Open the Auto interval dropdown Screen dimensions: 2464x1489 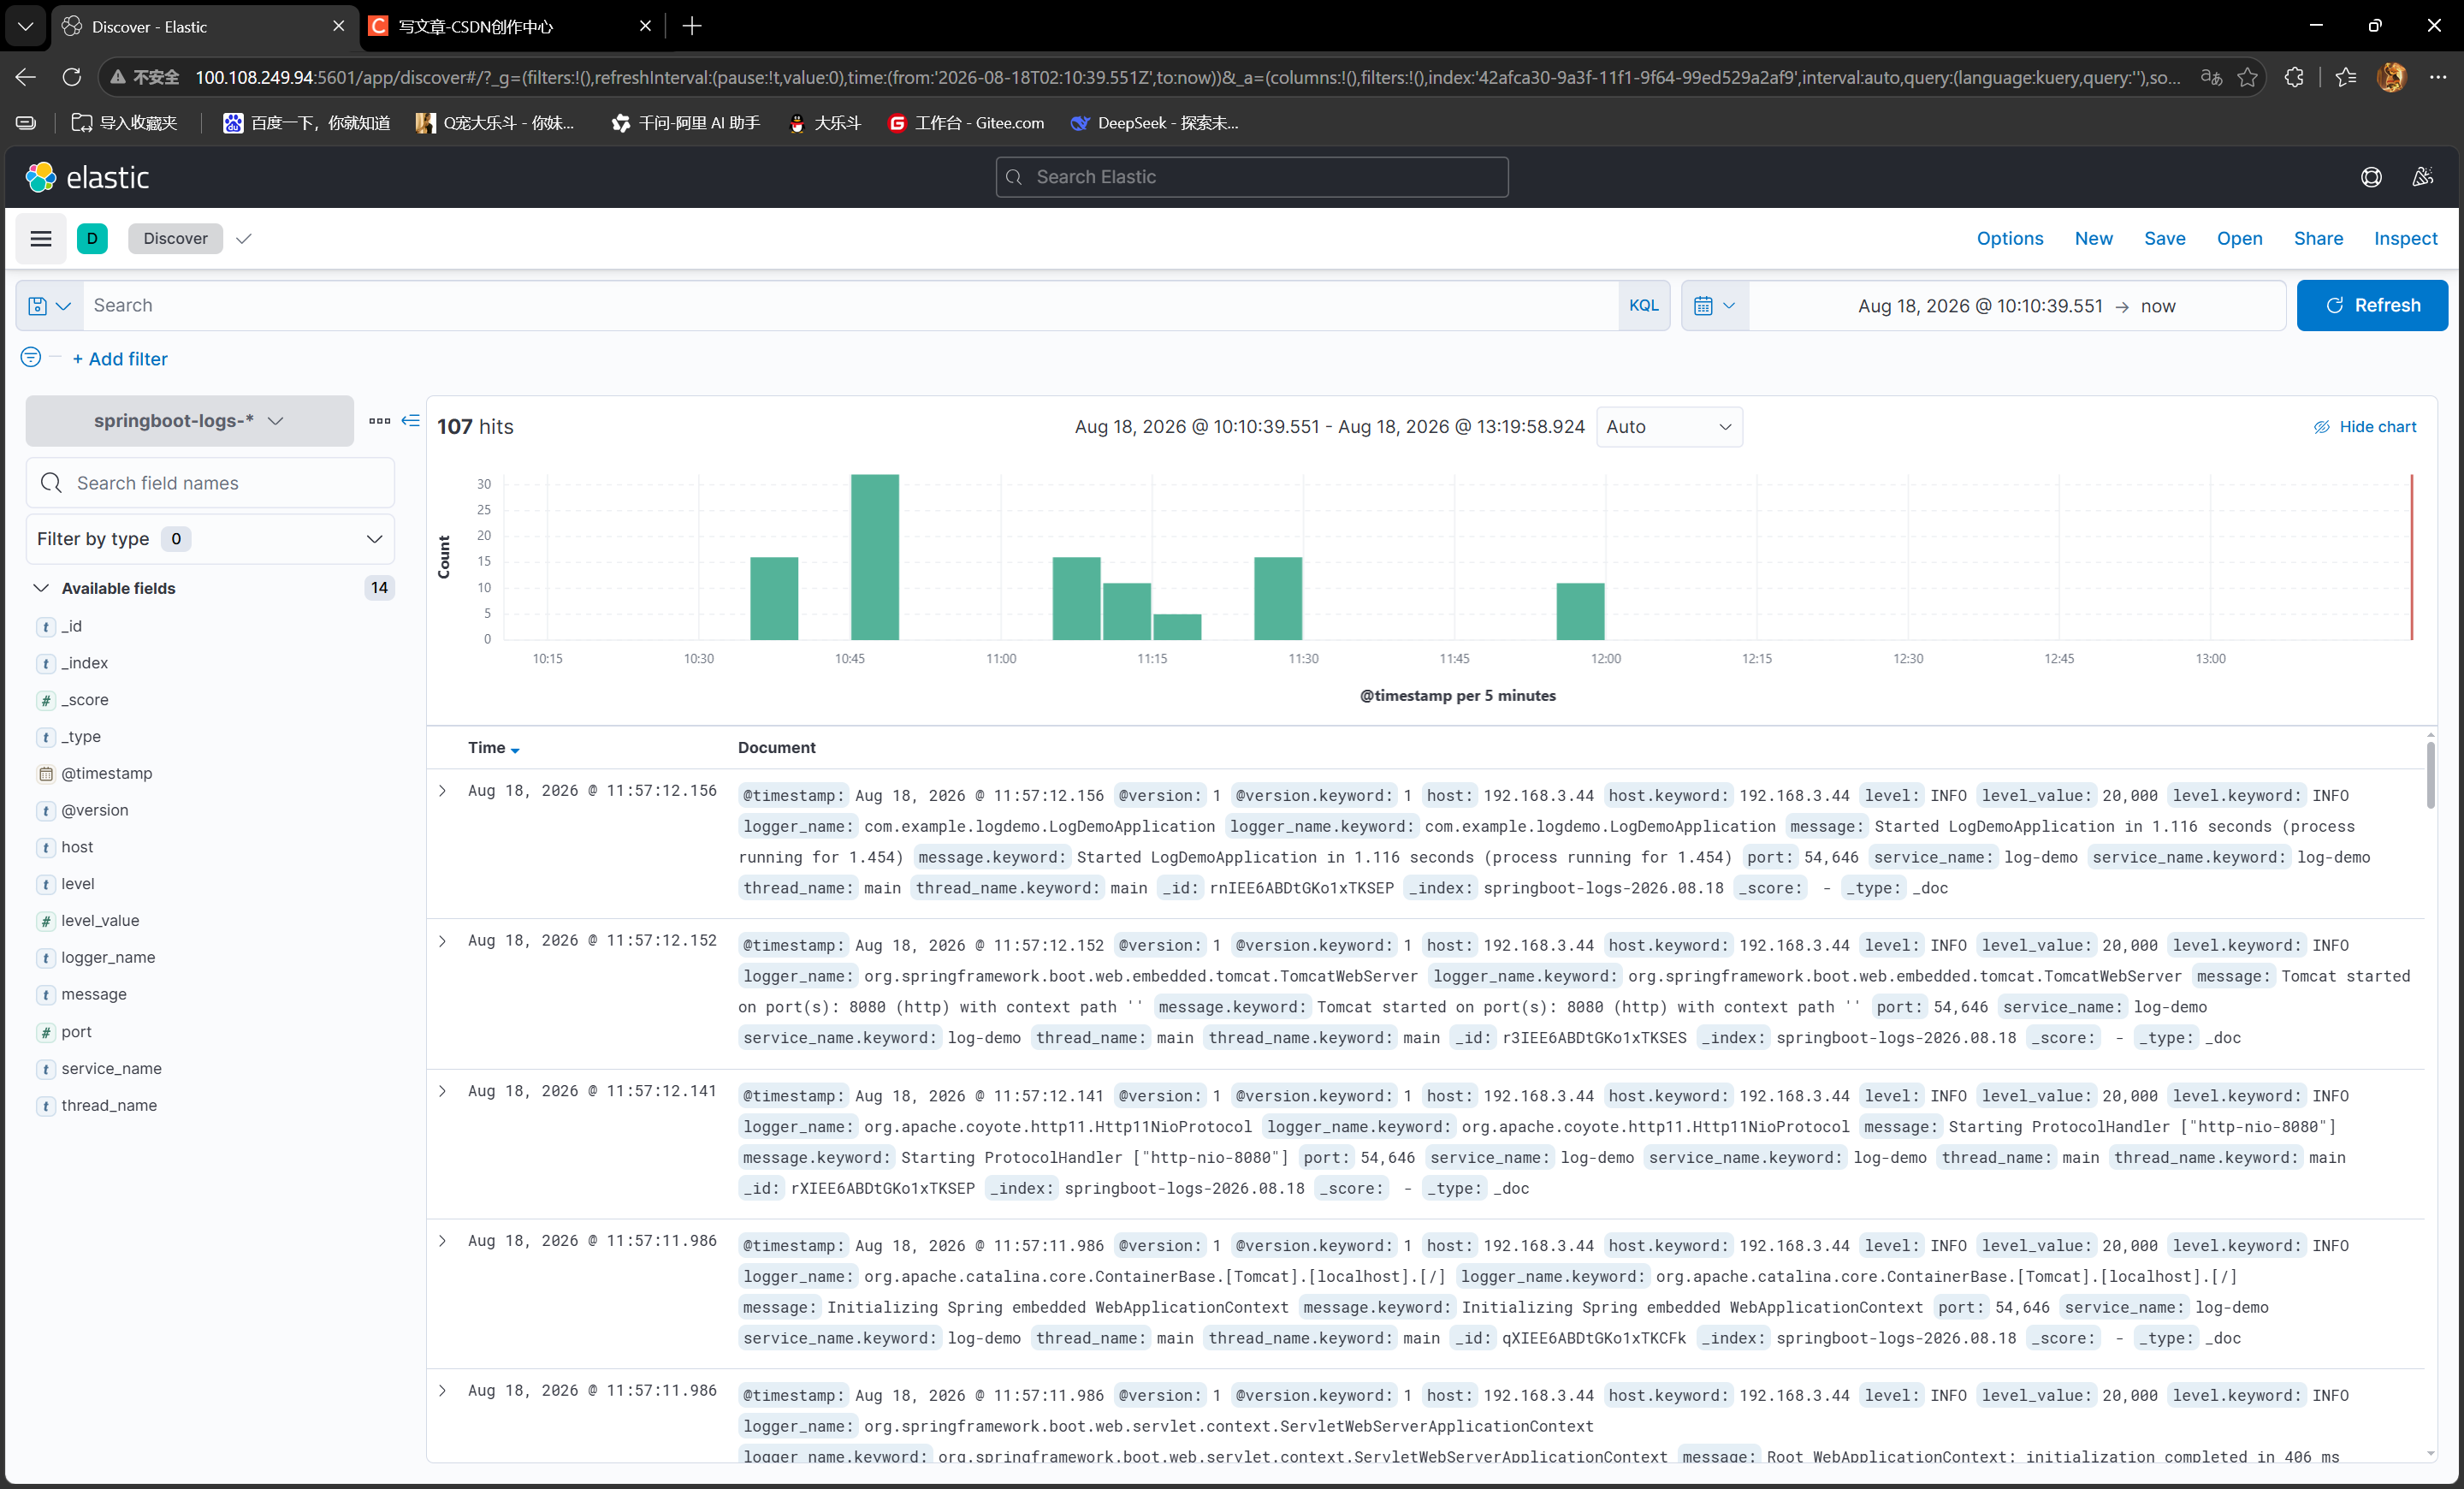click(1668, 427)
